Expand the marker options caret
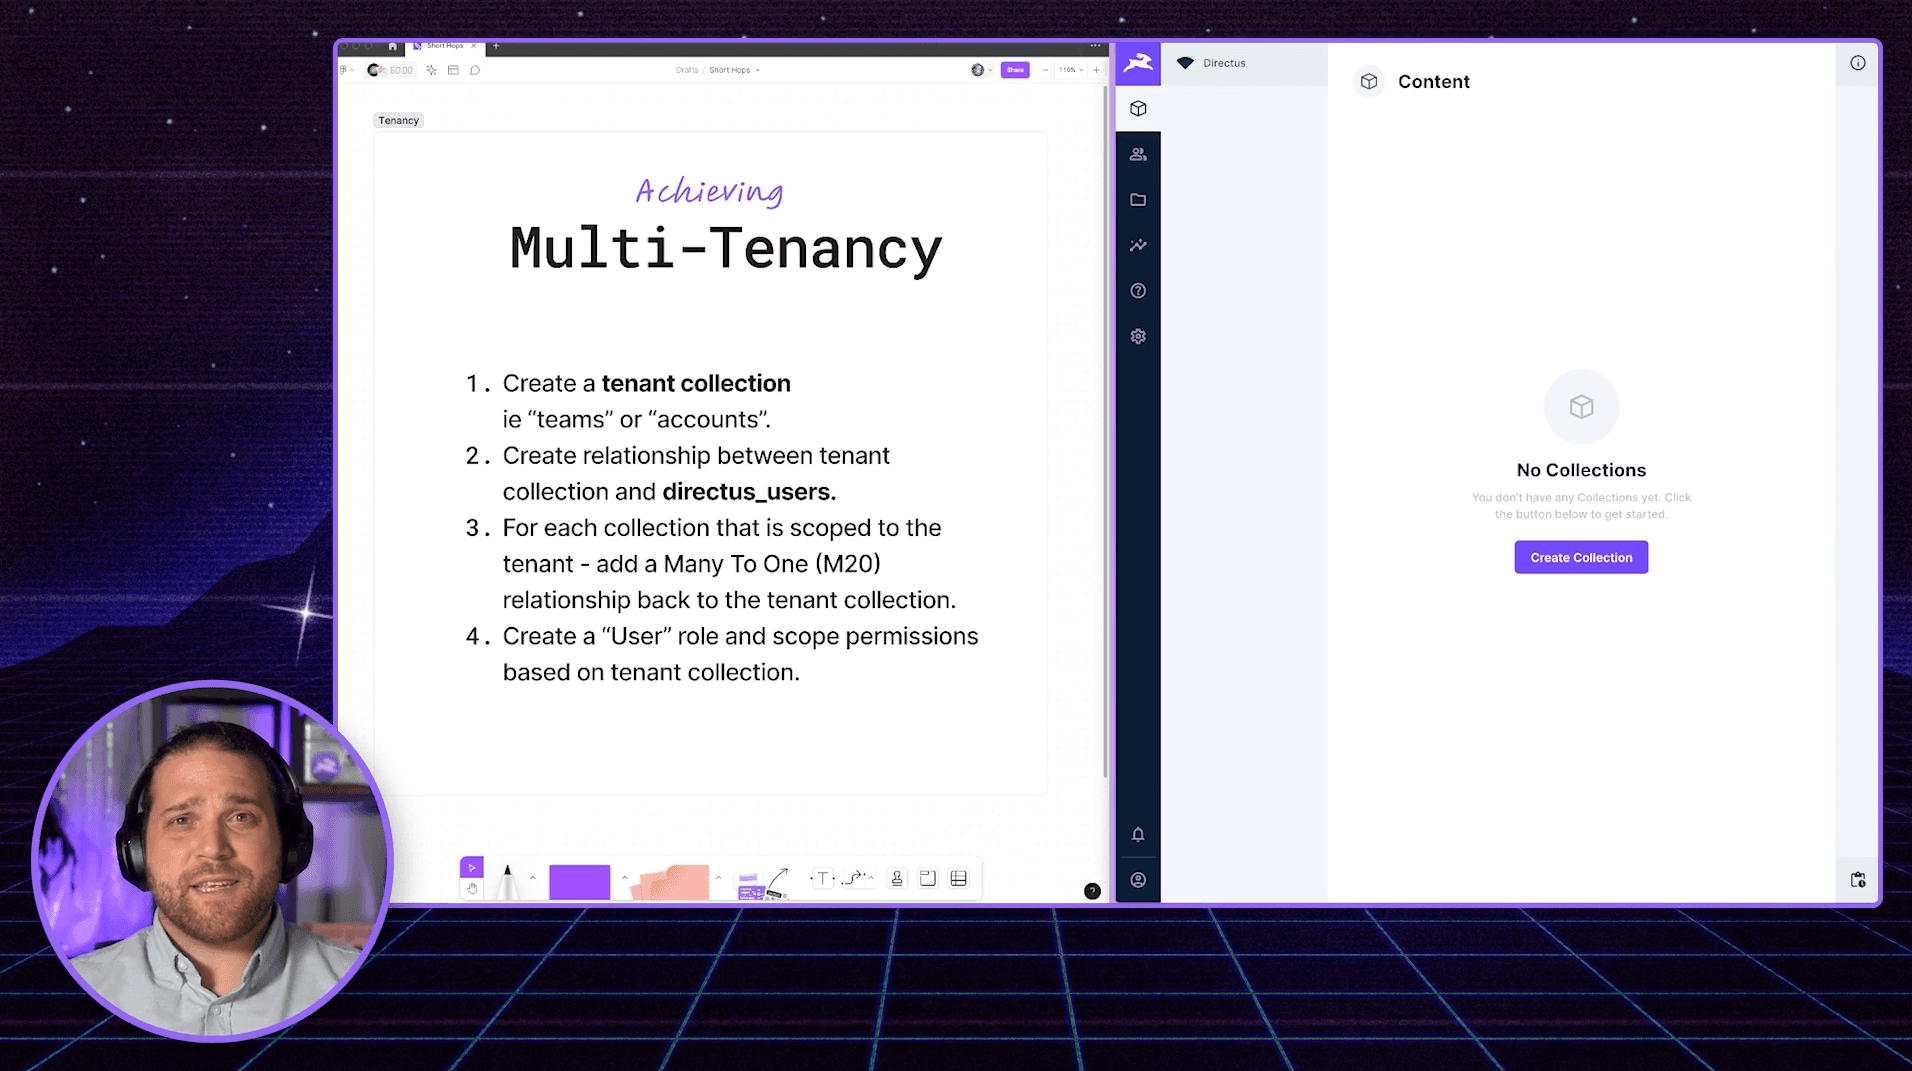 pyautogui.click(x=533, y=878)
